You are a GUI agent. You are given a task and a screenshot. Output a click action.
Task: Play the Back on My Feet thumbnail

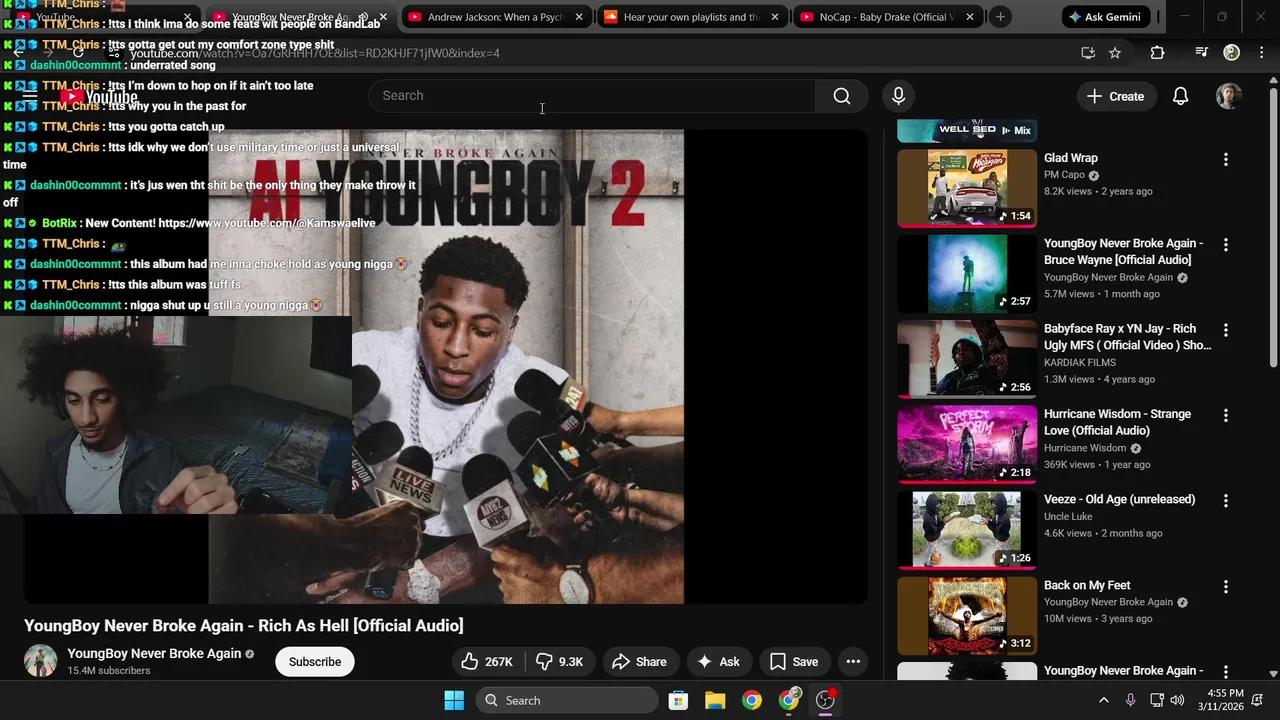pos(967,616)
